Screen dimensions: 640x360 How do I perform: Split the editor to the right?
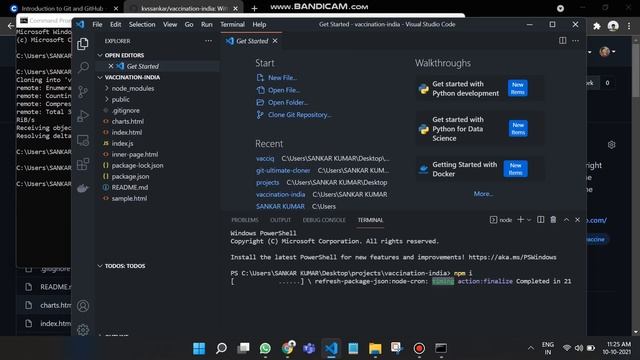click(x=562, y=40)
